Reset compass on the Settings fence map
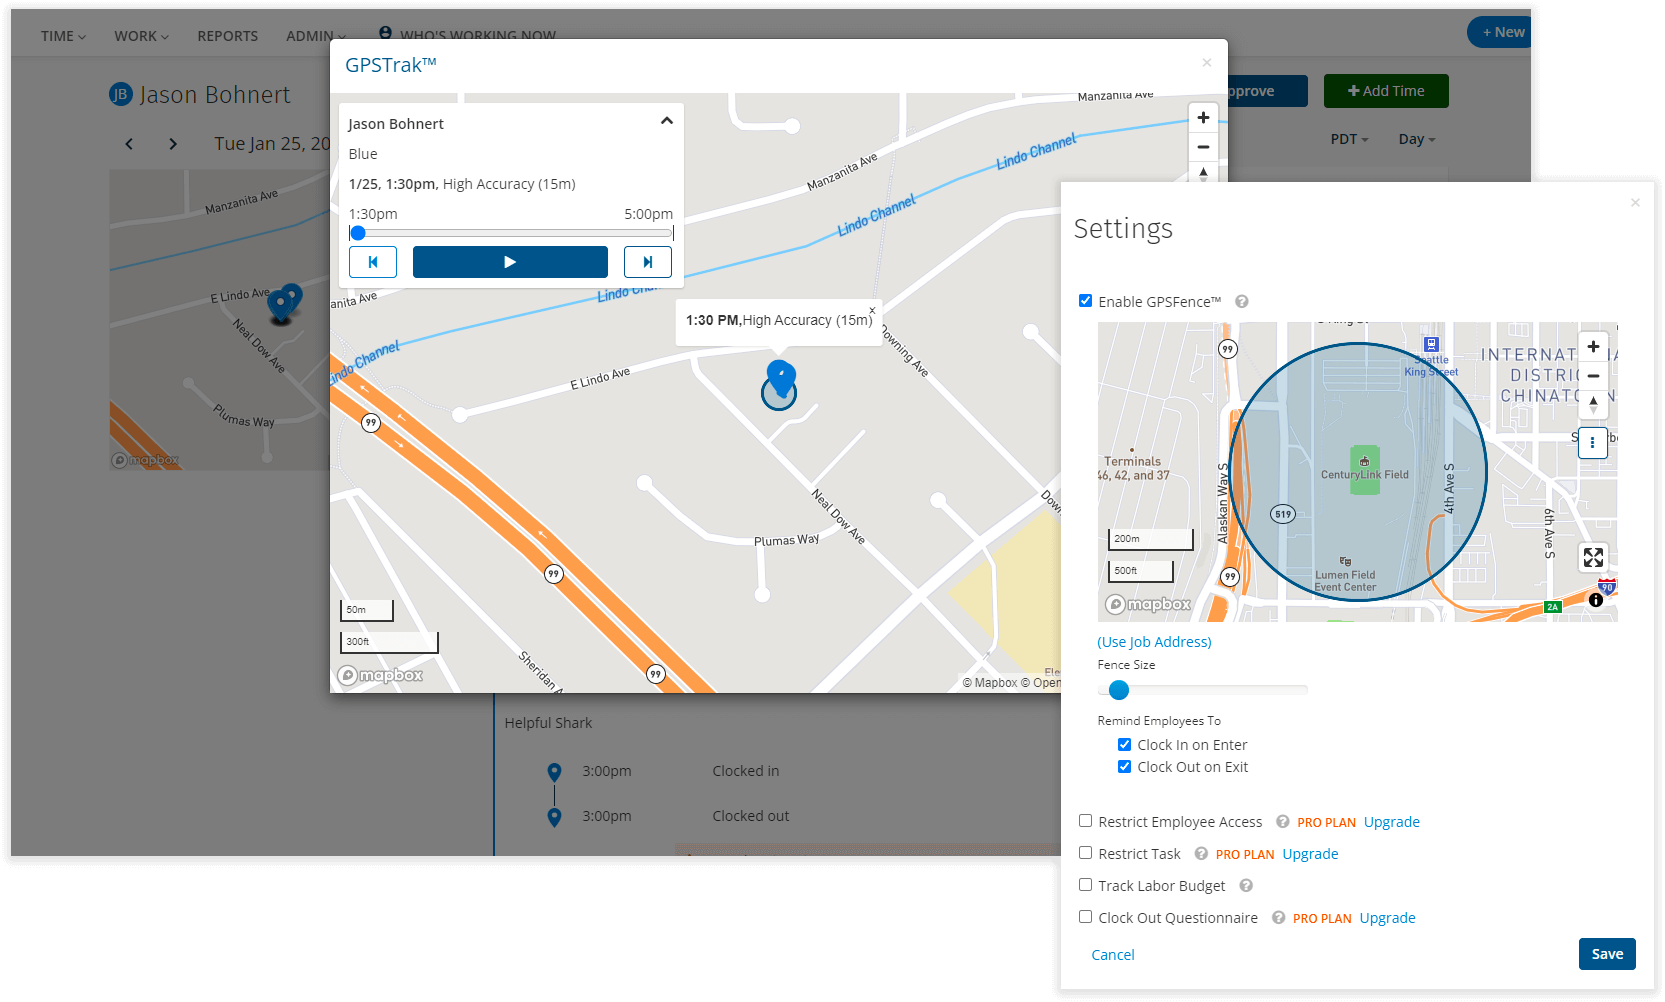Screen dimensions: 1665x1002 tap(1593, 404)
